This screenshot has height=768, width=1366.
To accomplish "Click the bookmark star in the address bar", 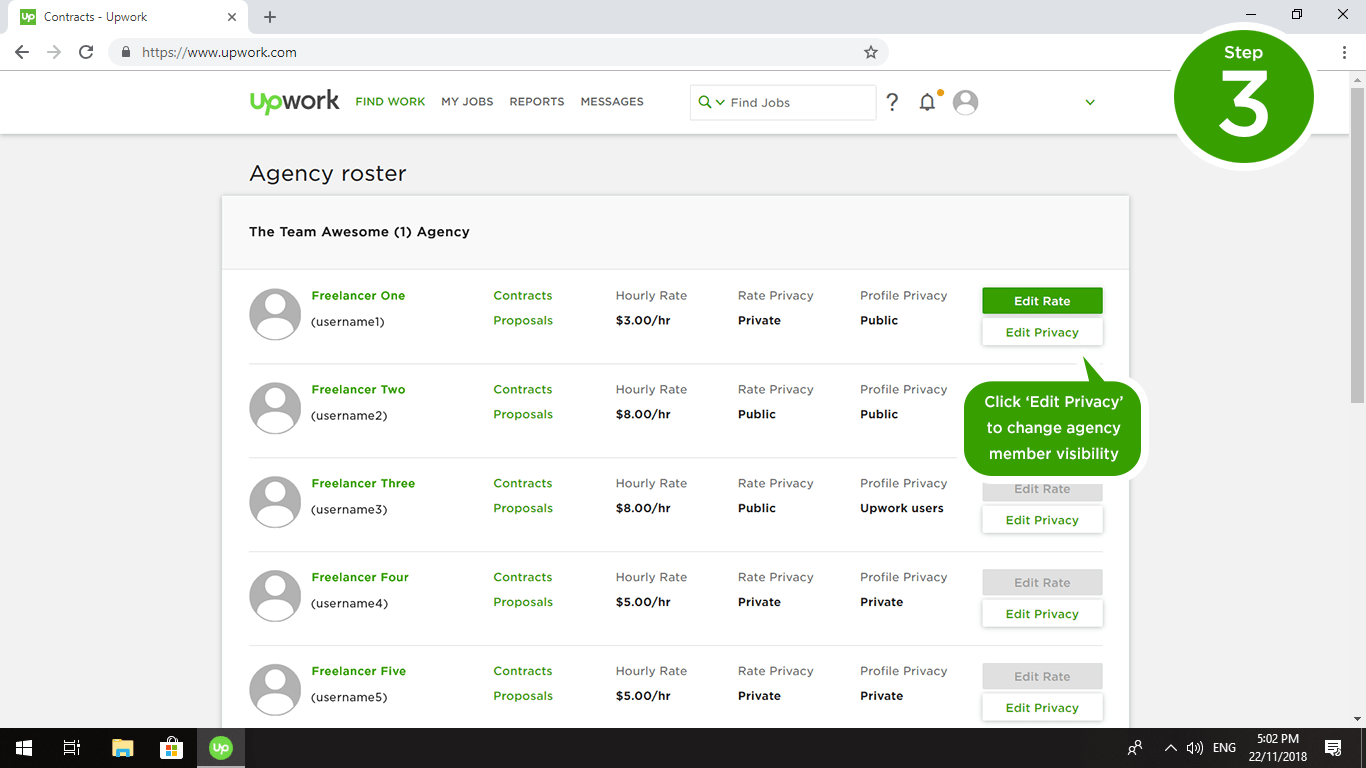I will (x=870, y=52).
